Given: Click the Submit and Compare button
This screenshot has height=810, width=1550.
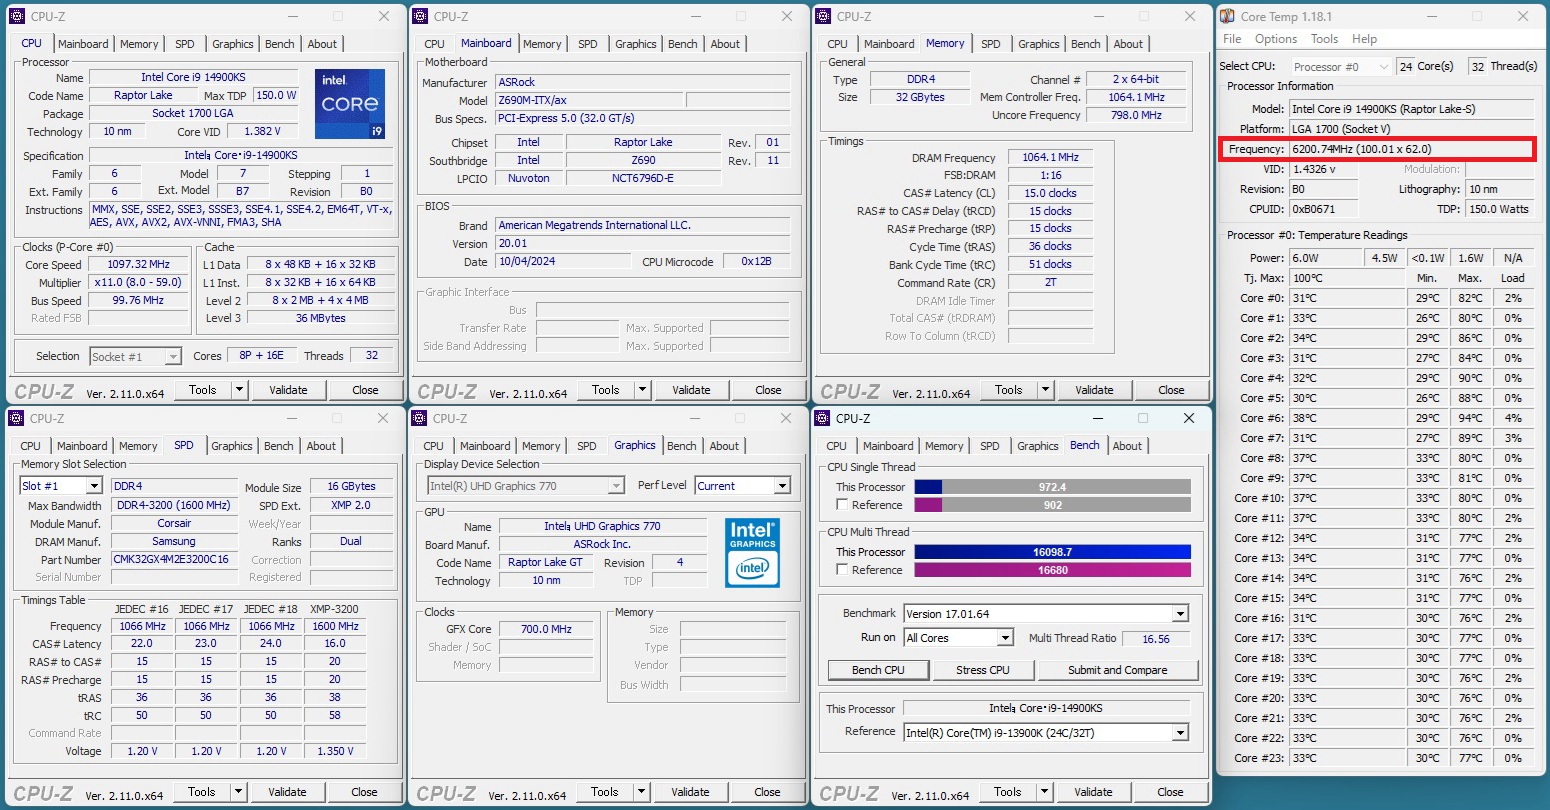Looking at the screenshot, I should coord(1117,670).
